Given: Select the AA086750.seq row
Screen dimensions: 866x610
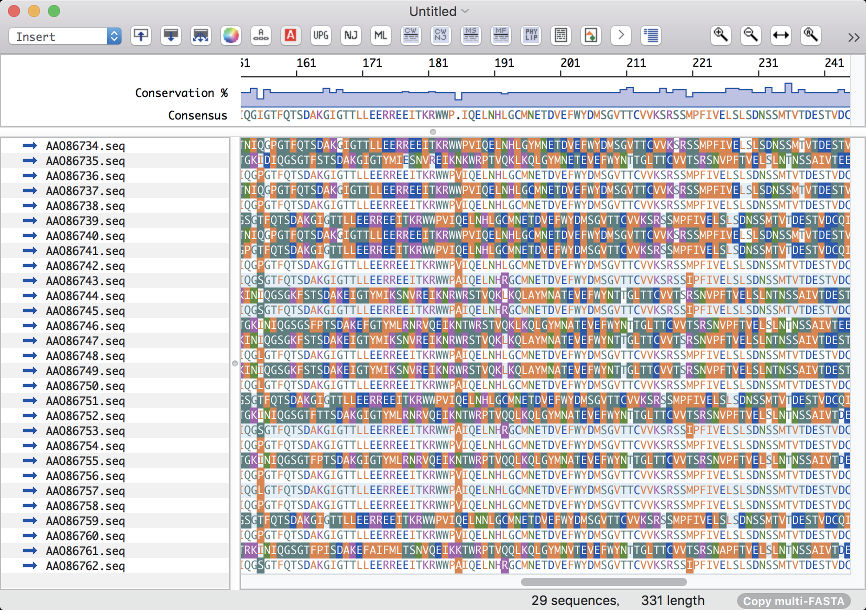Looking at the screenshot, I should click(x=85, y=386).
